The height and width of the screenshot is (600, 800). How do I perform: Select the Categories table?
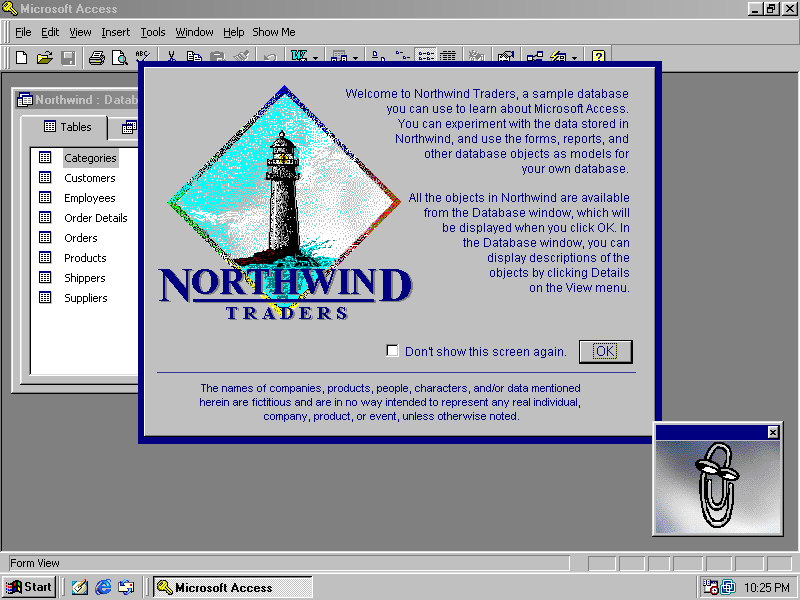tap(90, 158)
